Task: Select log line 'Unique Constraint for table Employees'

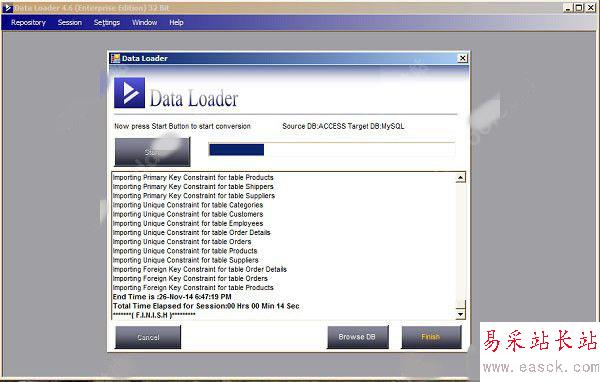Action: tap(188, 224)
